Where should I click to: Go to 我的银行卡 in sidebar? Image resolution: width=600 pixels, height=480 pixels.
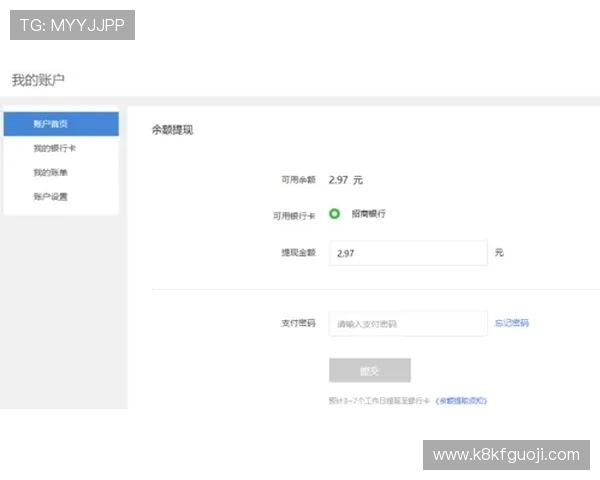coord(54,148)
